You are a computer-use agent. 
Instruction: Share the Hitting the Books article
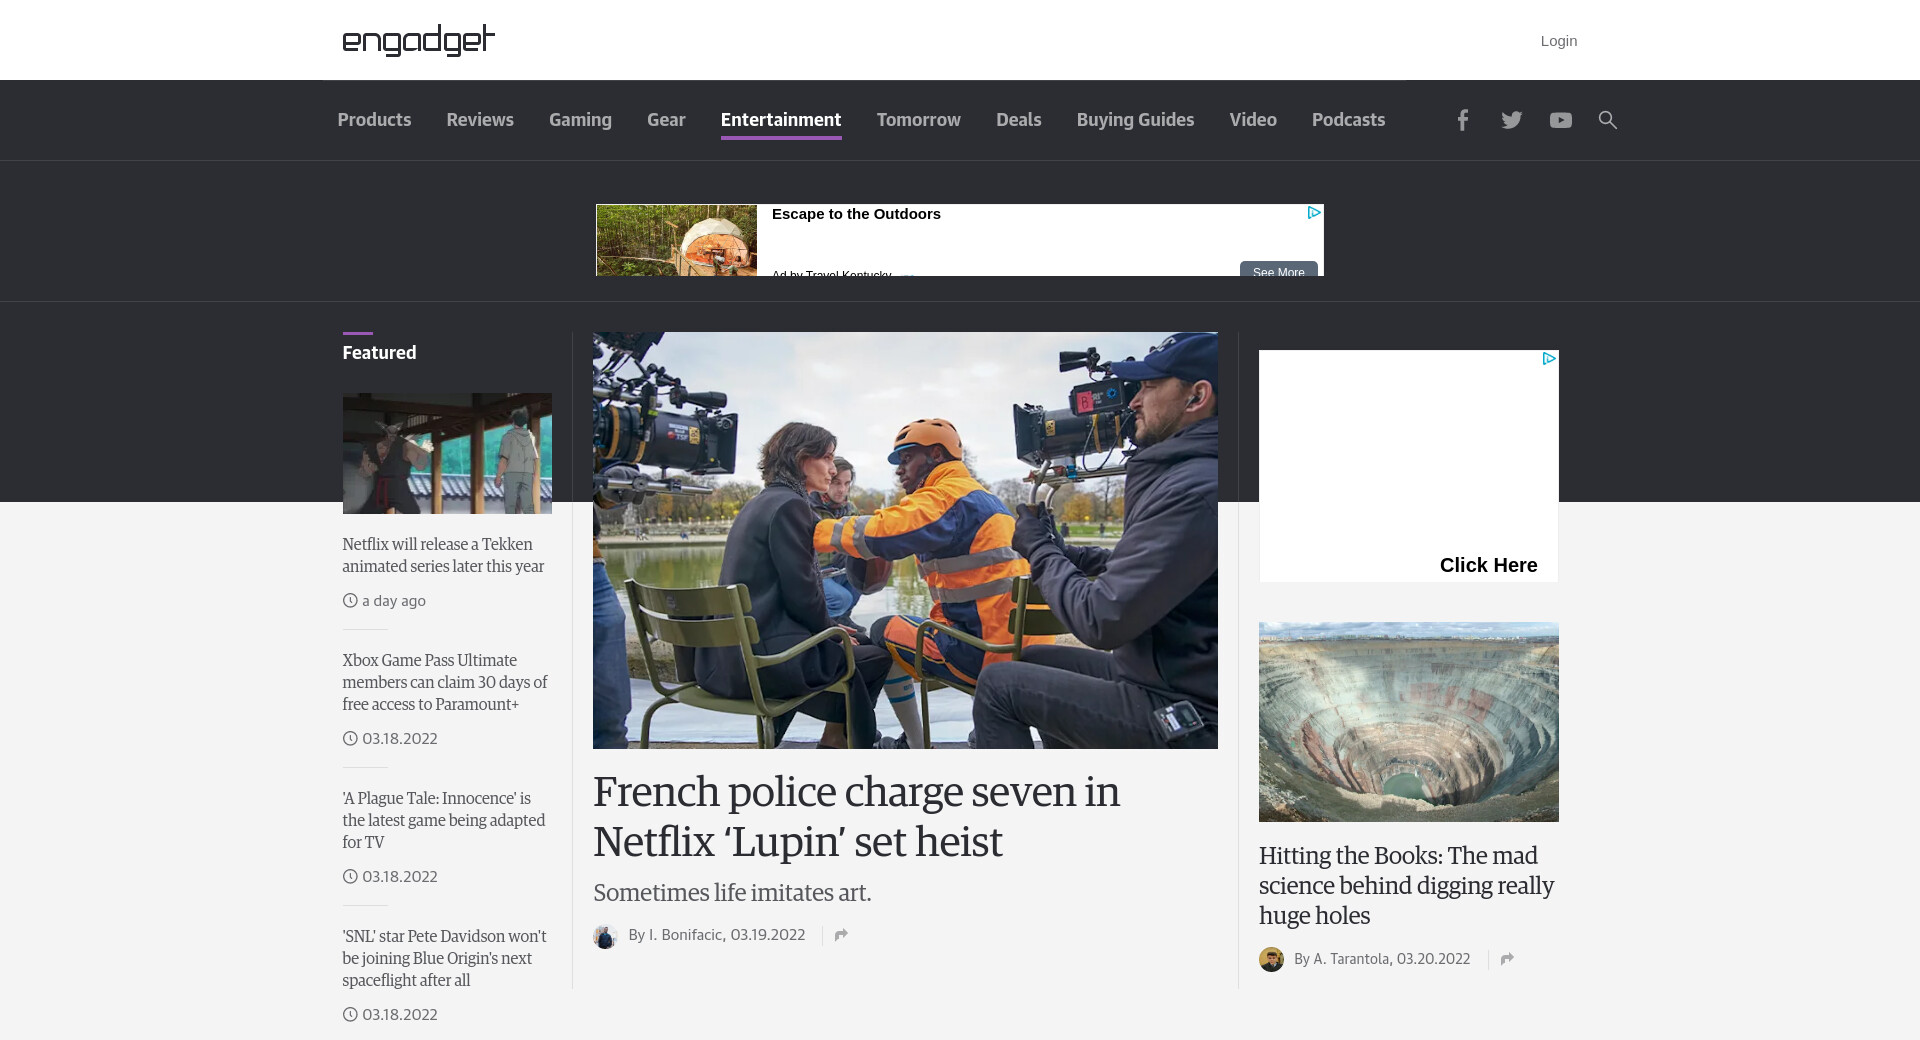[x=1507, y=959]
